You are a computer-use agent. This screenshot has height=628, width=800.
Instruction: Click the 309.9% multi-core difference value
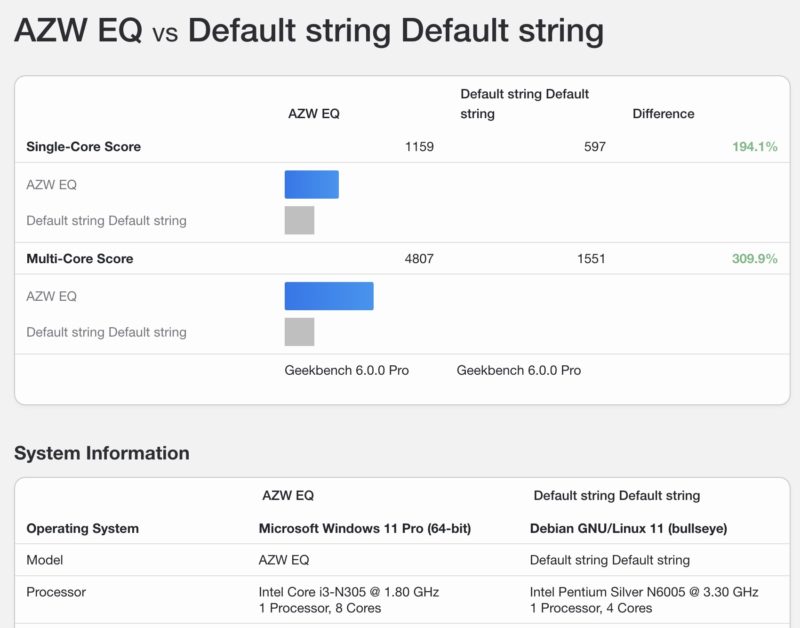(754, 259)
